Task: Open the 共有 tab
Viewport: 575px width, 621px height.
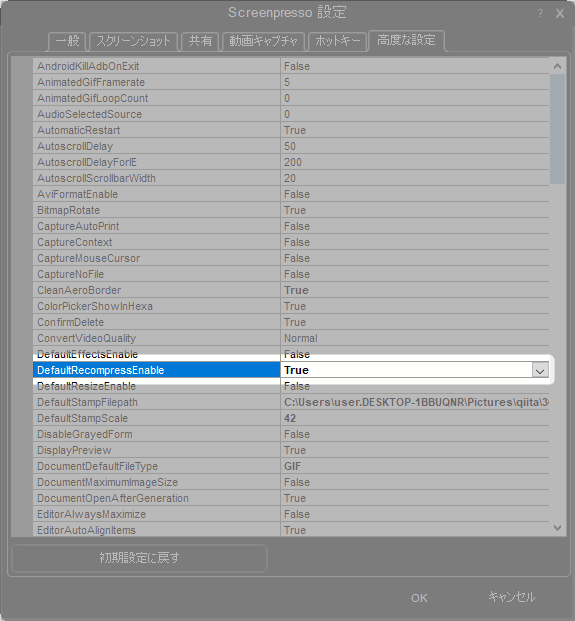Action: (x=200, y=41)
